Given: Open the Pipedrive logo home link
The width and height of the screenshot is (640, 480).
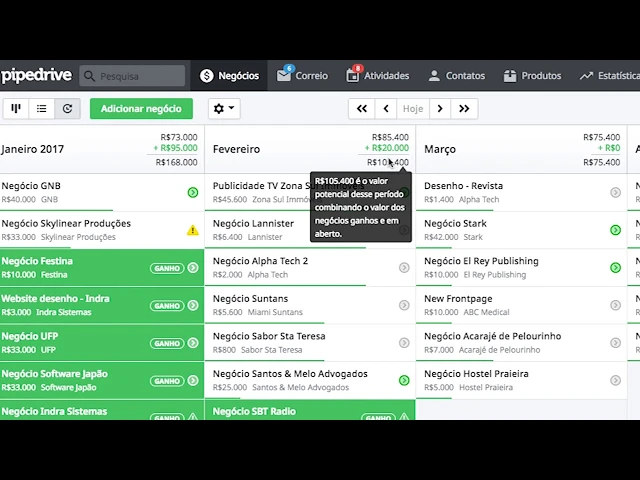Looking at the screenshot, I should [x=36, y=76].
